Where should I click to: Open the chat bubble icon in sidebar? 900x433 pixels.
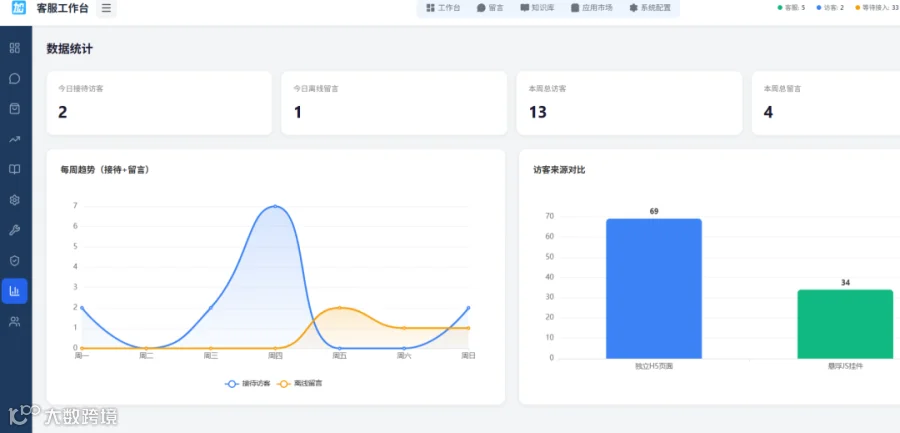pos(15,78)
